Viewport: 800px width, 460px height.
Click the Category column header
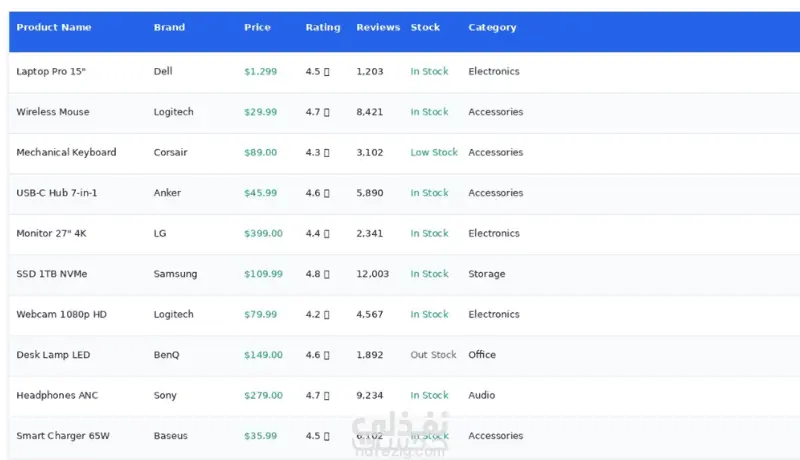pos(492,28)
